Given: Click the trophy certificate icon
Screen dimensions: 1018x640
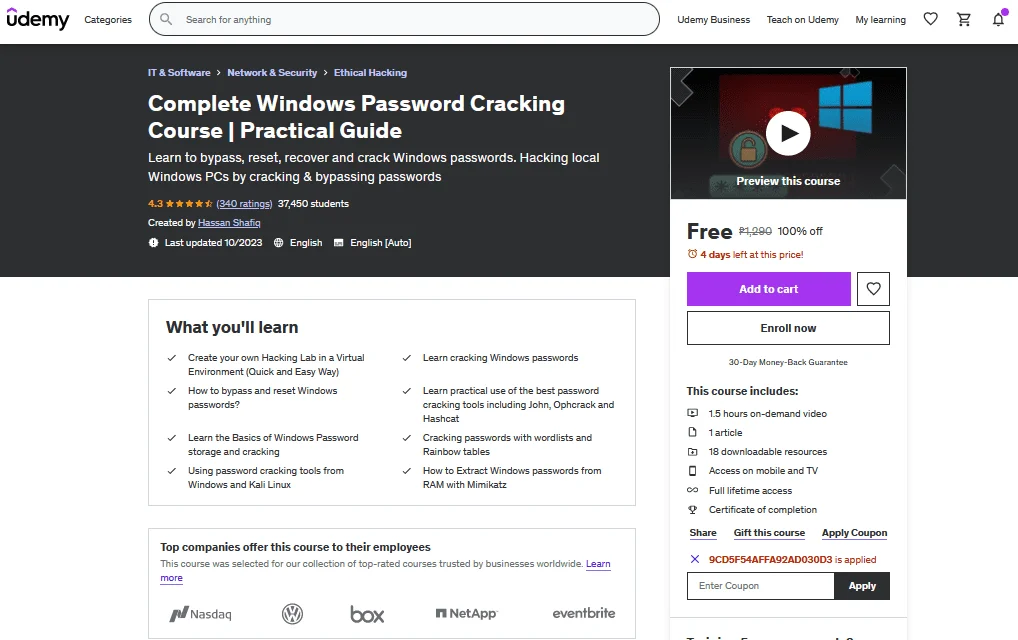Looking at the screenshot, I should pos(693,510).
